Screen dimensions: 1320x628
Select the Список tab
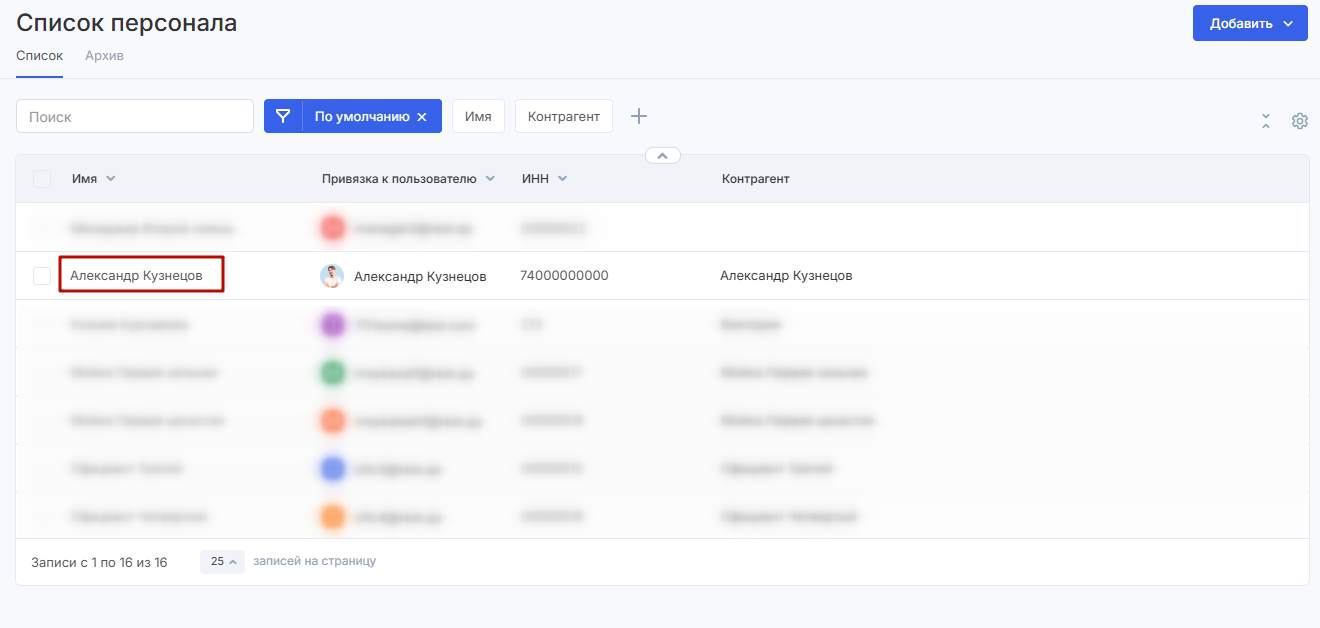tap(39, 56)
